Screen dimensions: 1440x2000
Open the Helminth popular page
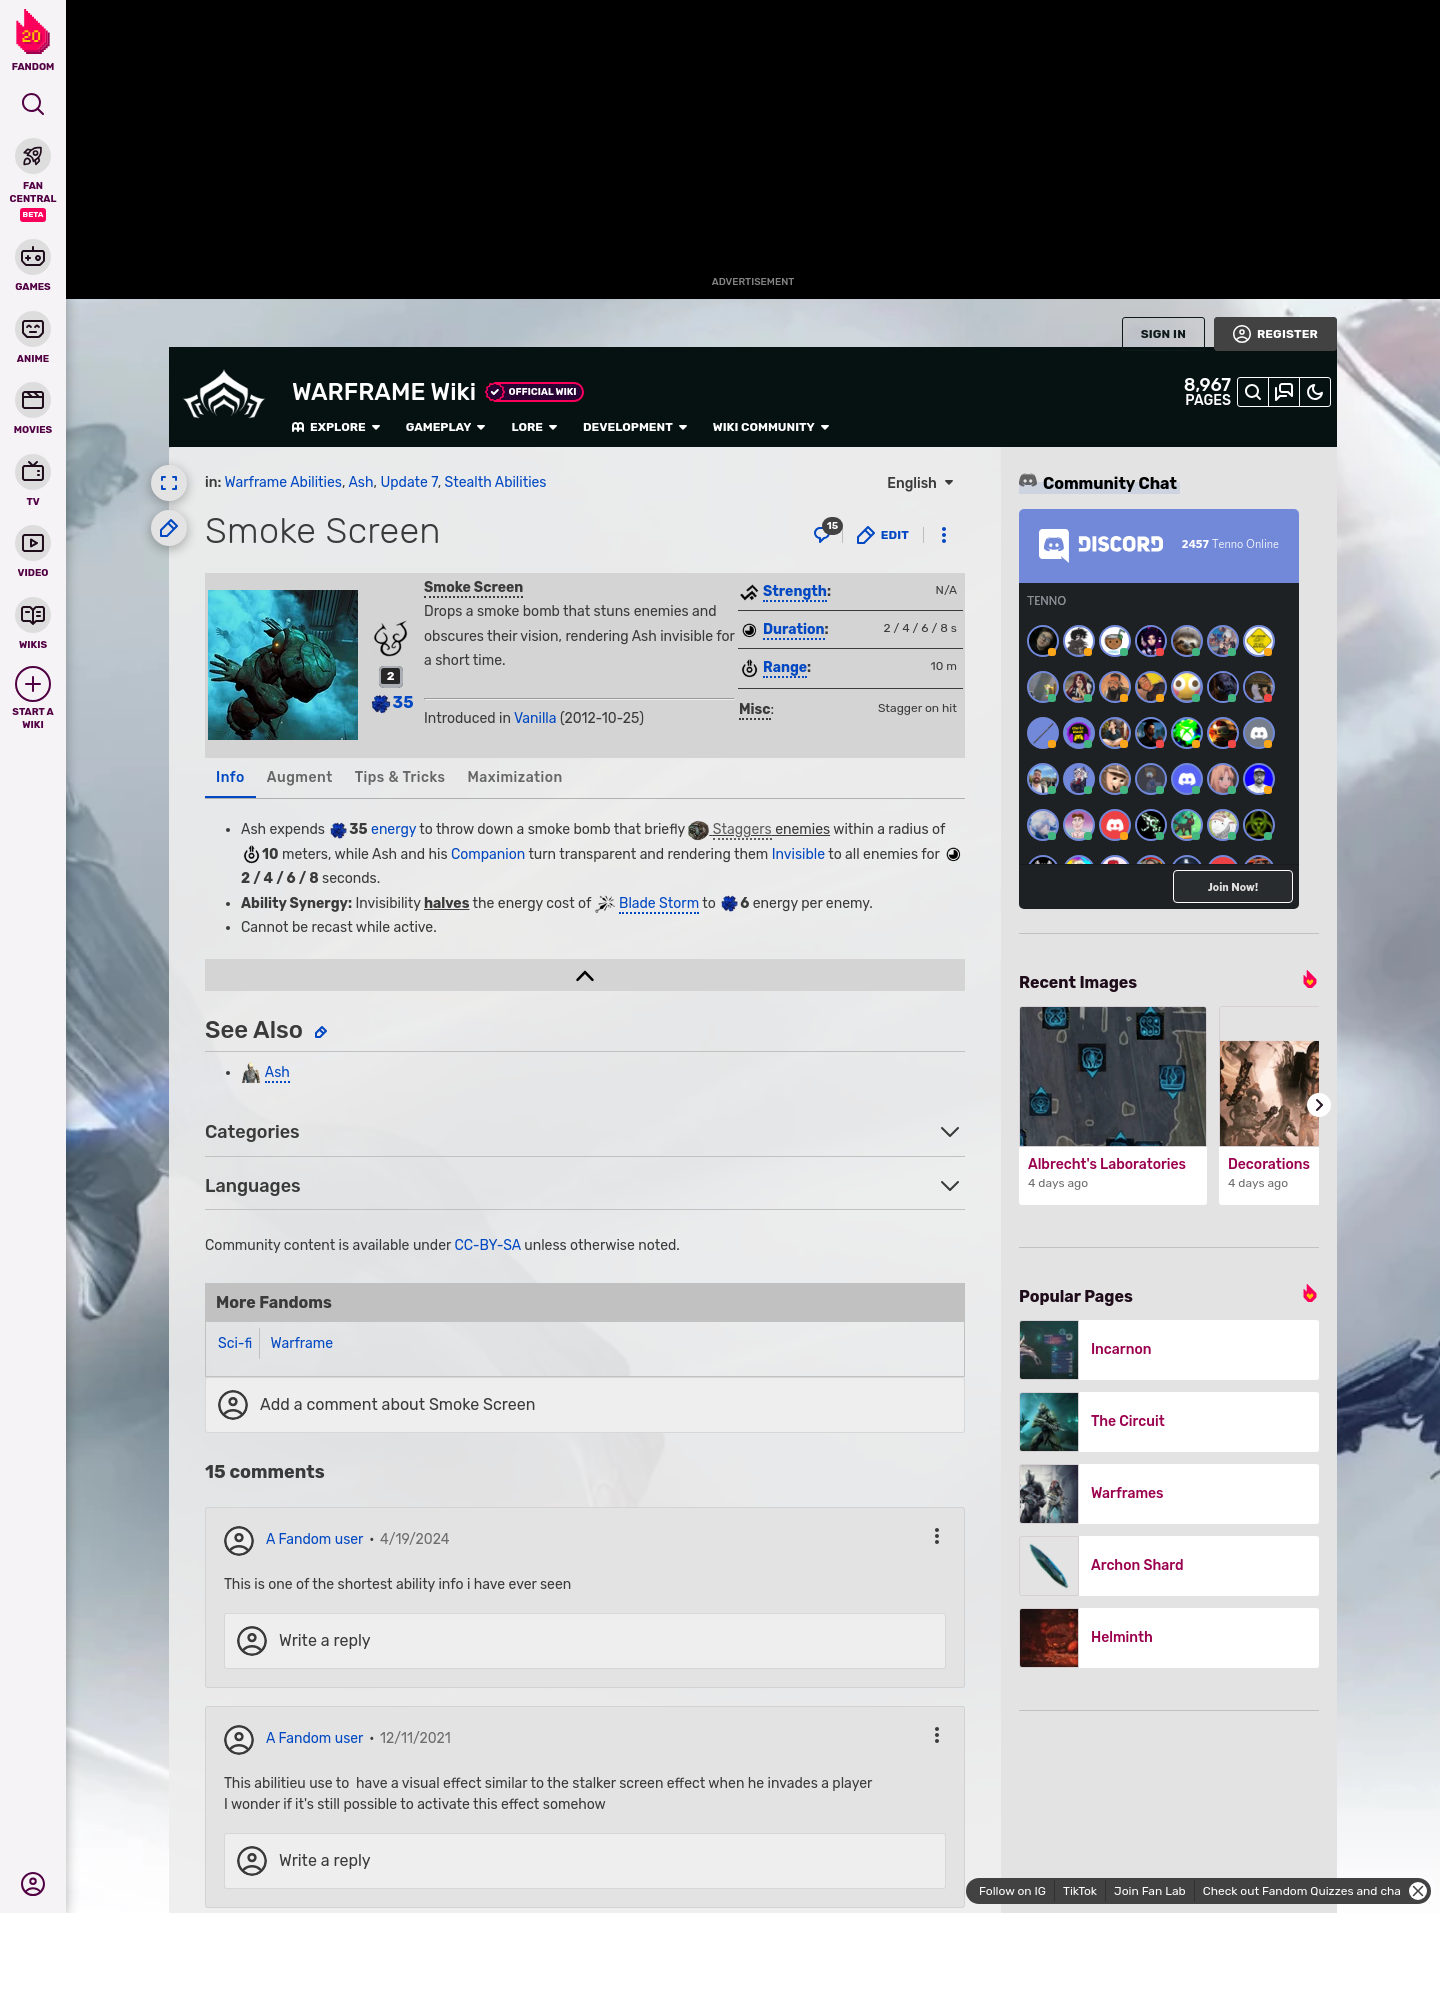[x=1169, y=1638]
